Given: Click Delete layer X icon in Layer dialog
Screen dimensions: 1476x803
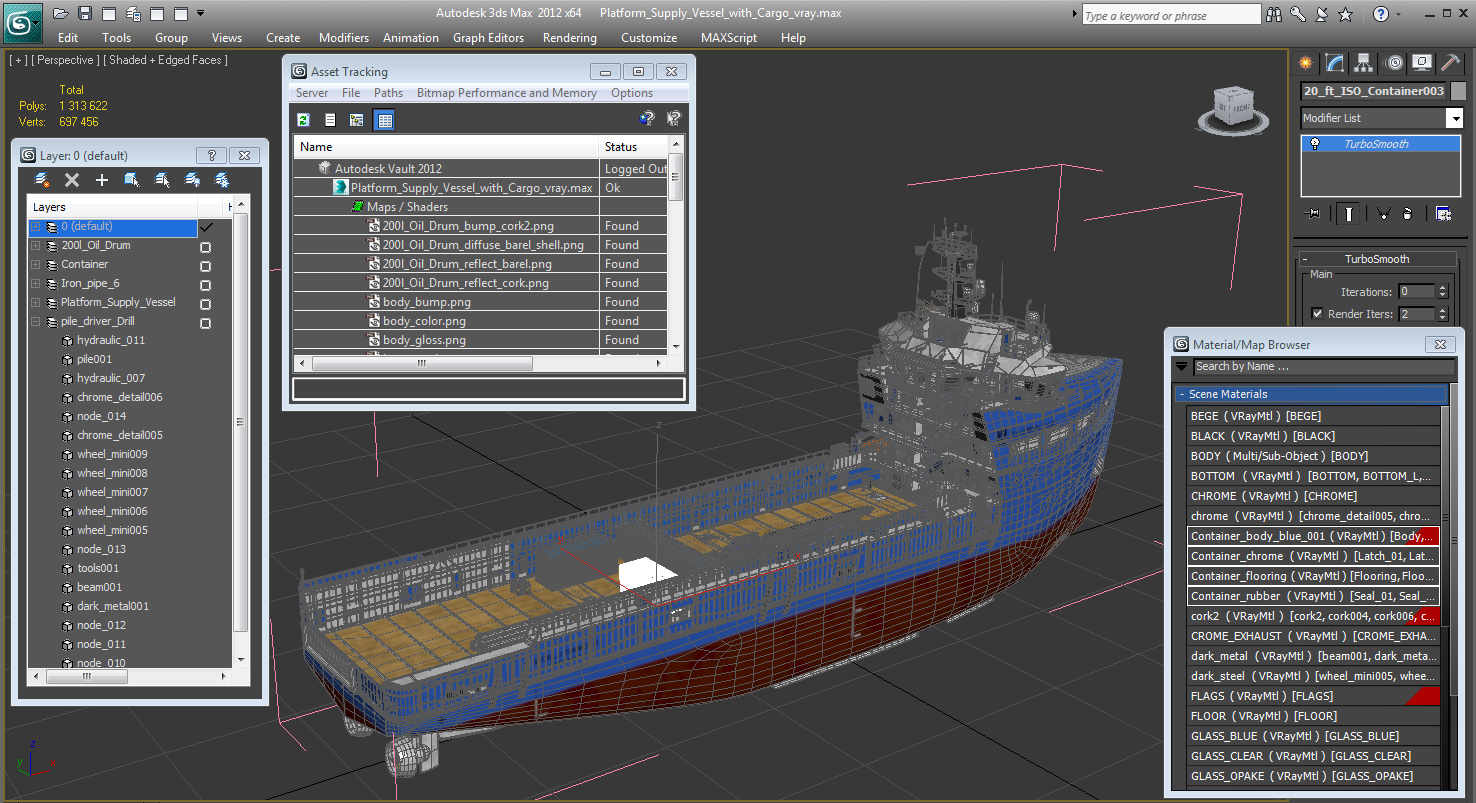Looking at the screenshot, I should tap(72, 180).
